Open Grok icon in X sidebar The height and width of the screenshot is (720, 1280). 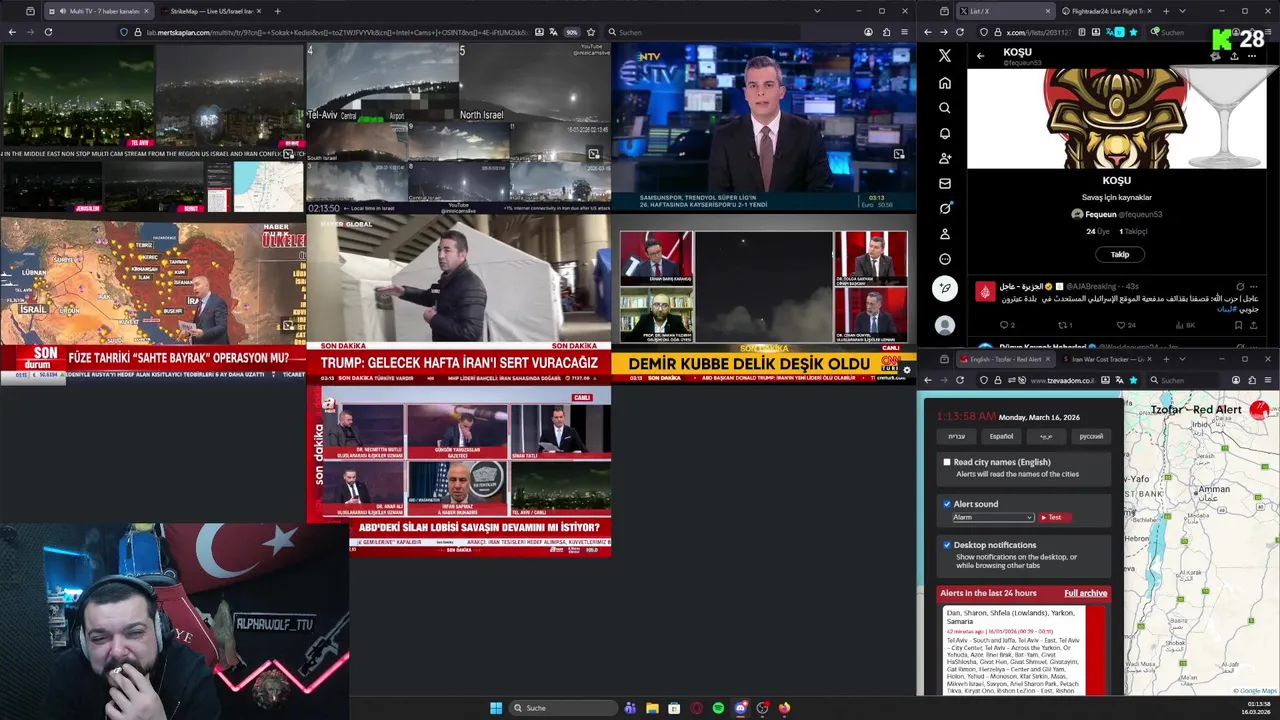coord(945,208)
